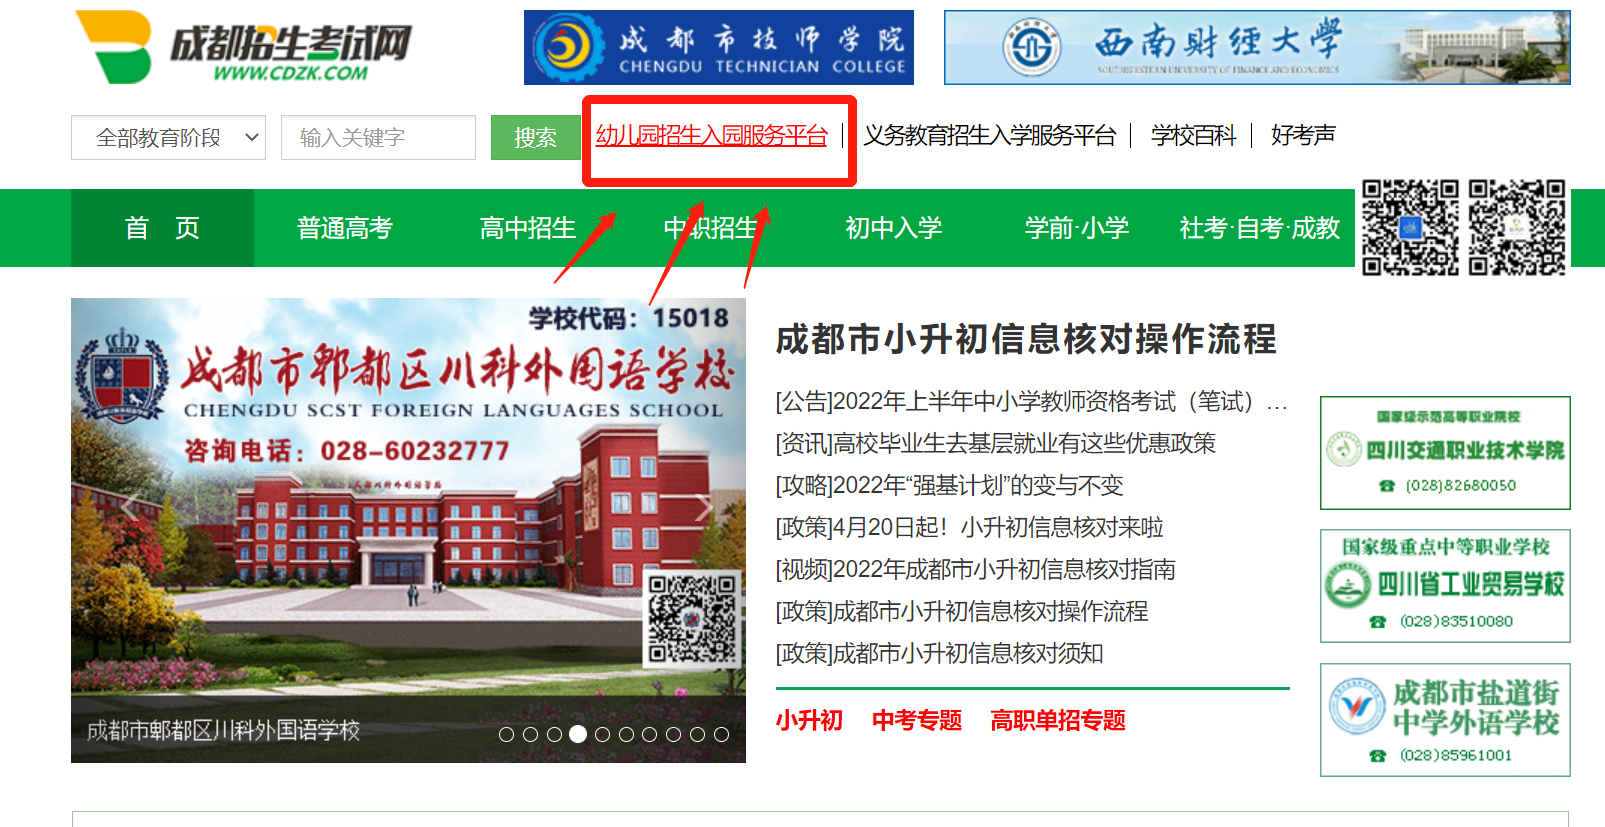Click 成都市郫都区川科外国语学校 carousel caption
1605x827 pixels.
[x=223, y=731]
